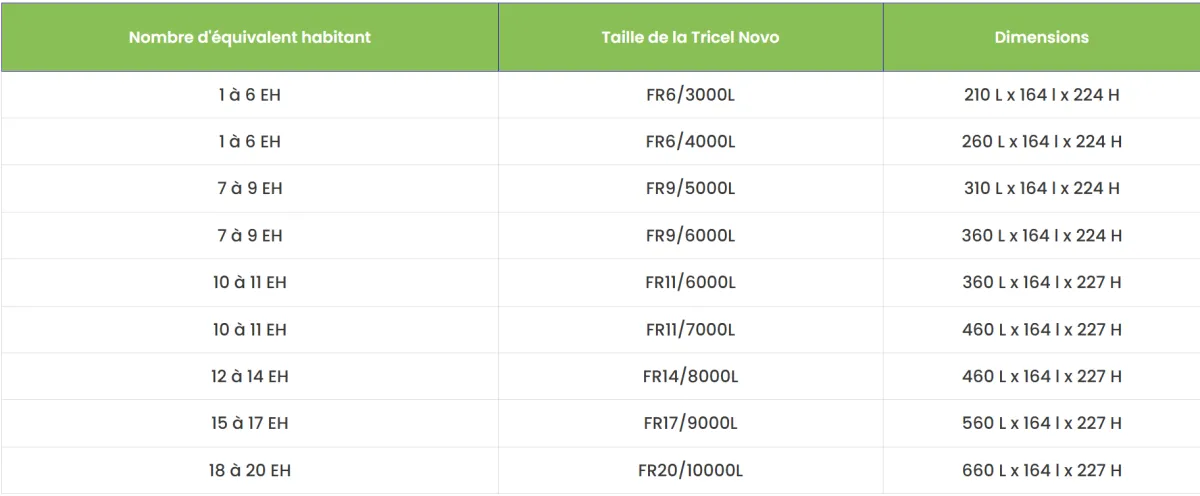Select dimensions '210 L x 164 l x 224 H'
Viewport: 1200px width, 496px height.
1041,95
